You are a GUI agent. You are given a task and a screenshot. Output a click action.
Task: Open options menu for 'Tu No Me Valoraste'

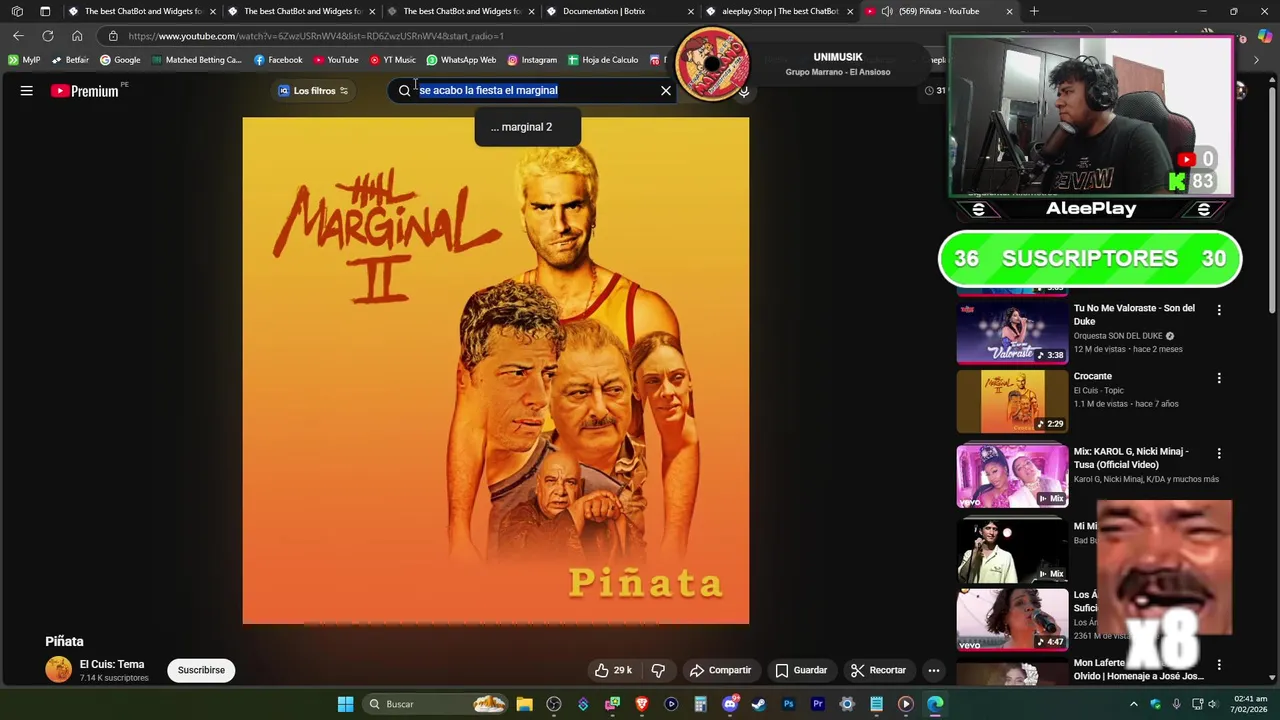pyautogui.click(x=1219, y=310)
